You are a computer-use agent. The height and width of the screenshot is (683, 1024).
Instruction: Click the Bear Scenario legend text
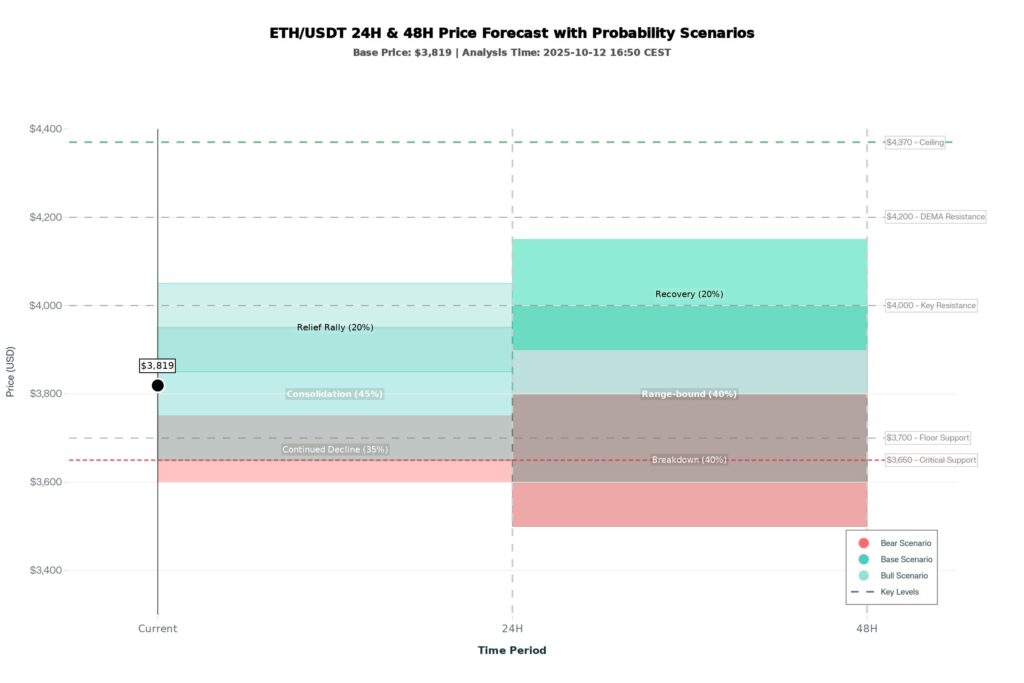[906, 543]
